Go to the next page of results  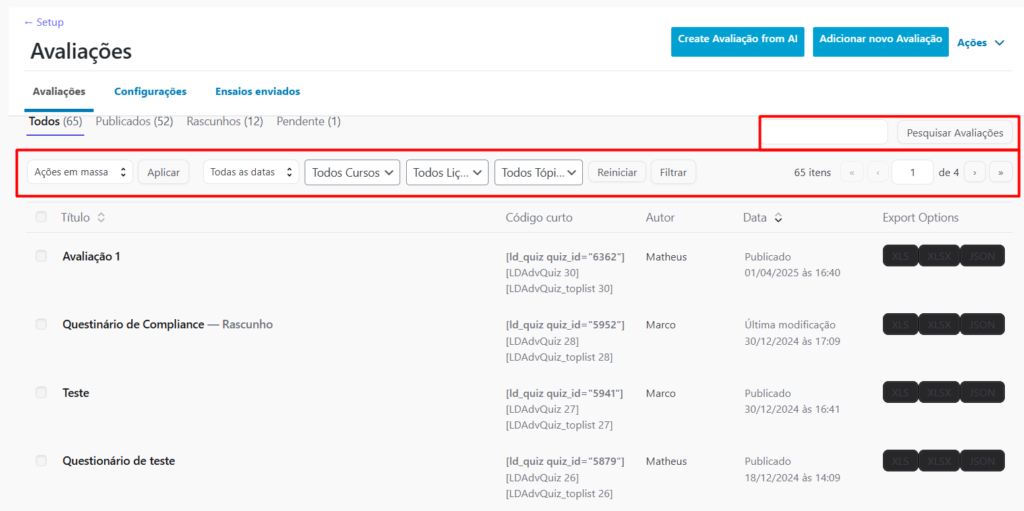[x=974, y=172]
